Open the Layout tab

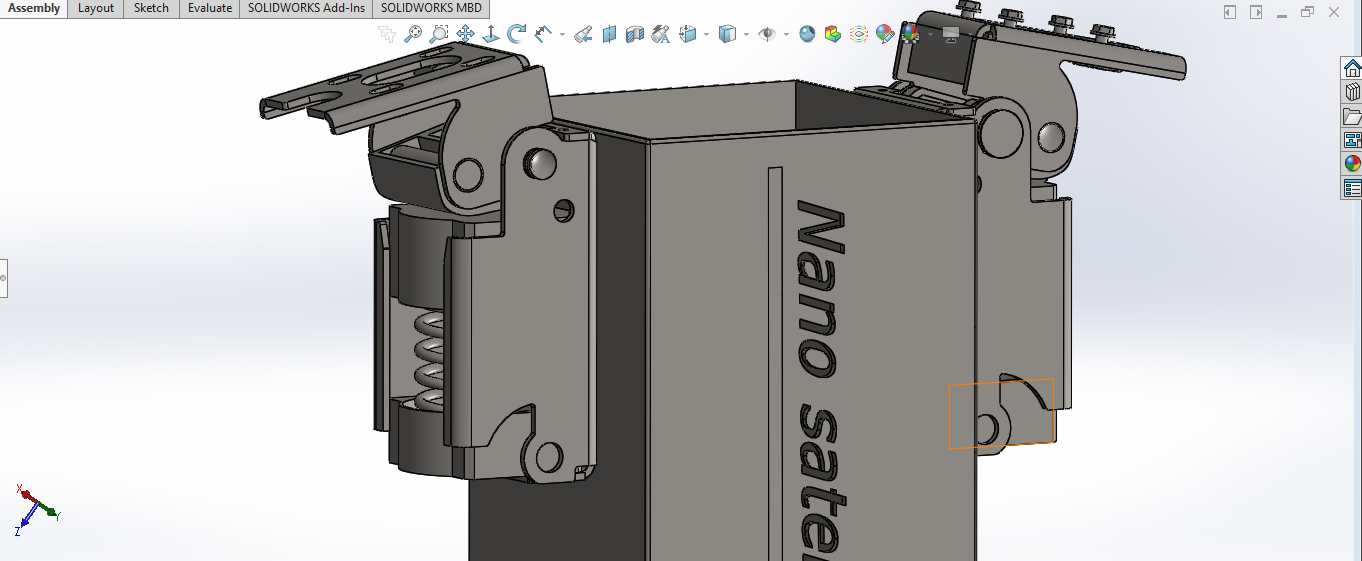tap(96, 8)
